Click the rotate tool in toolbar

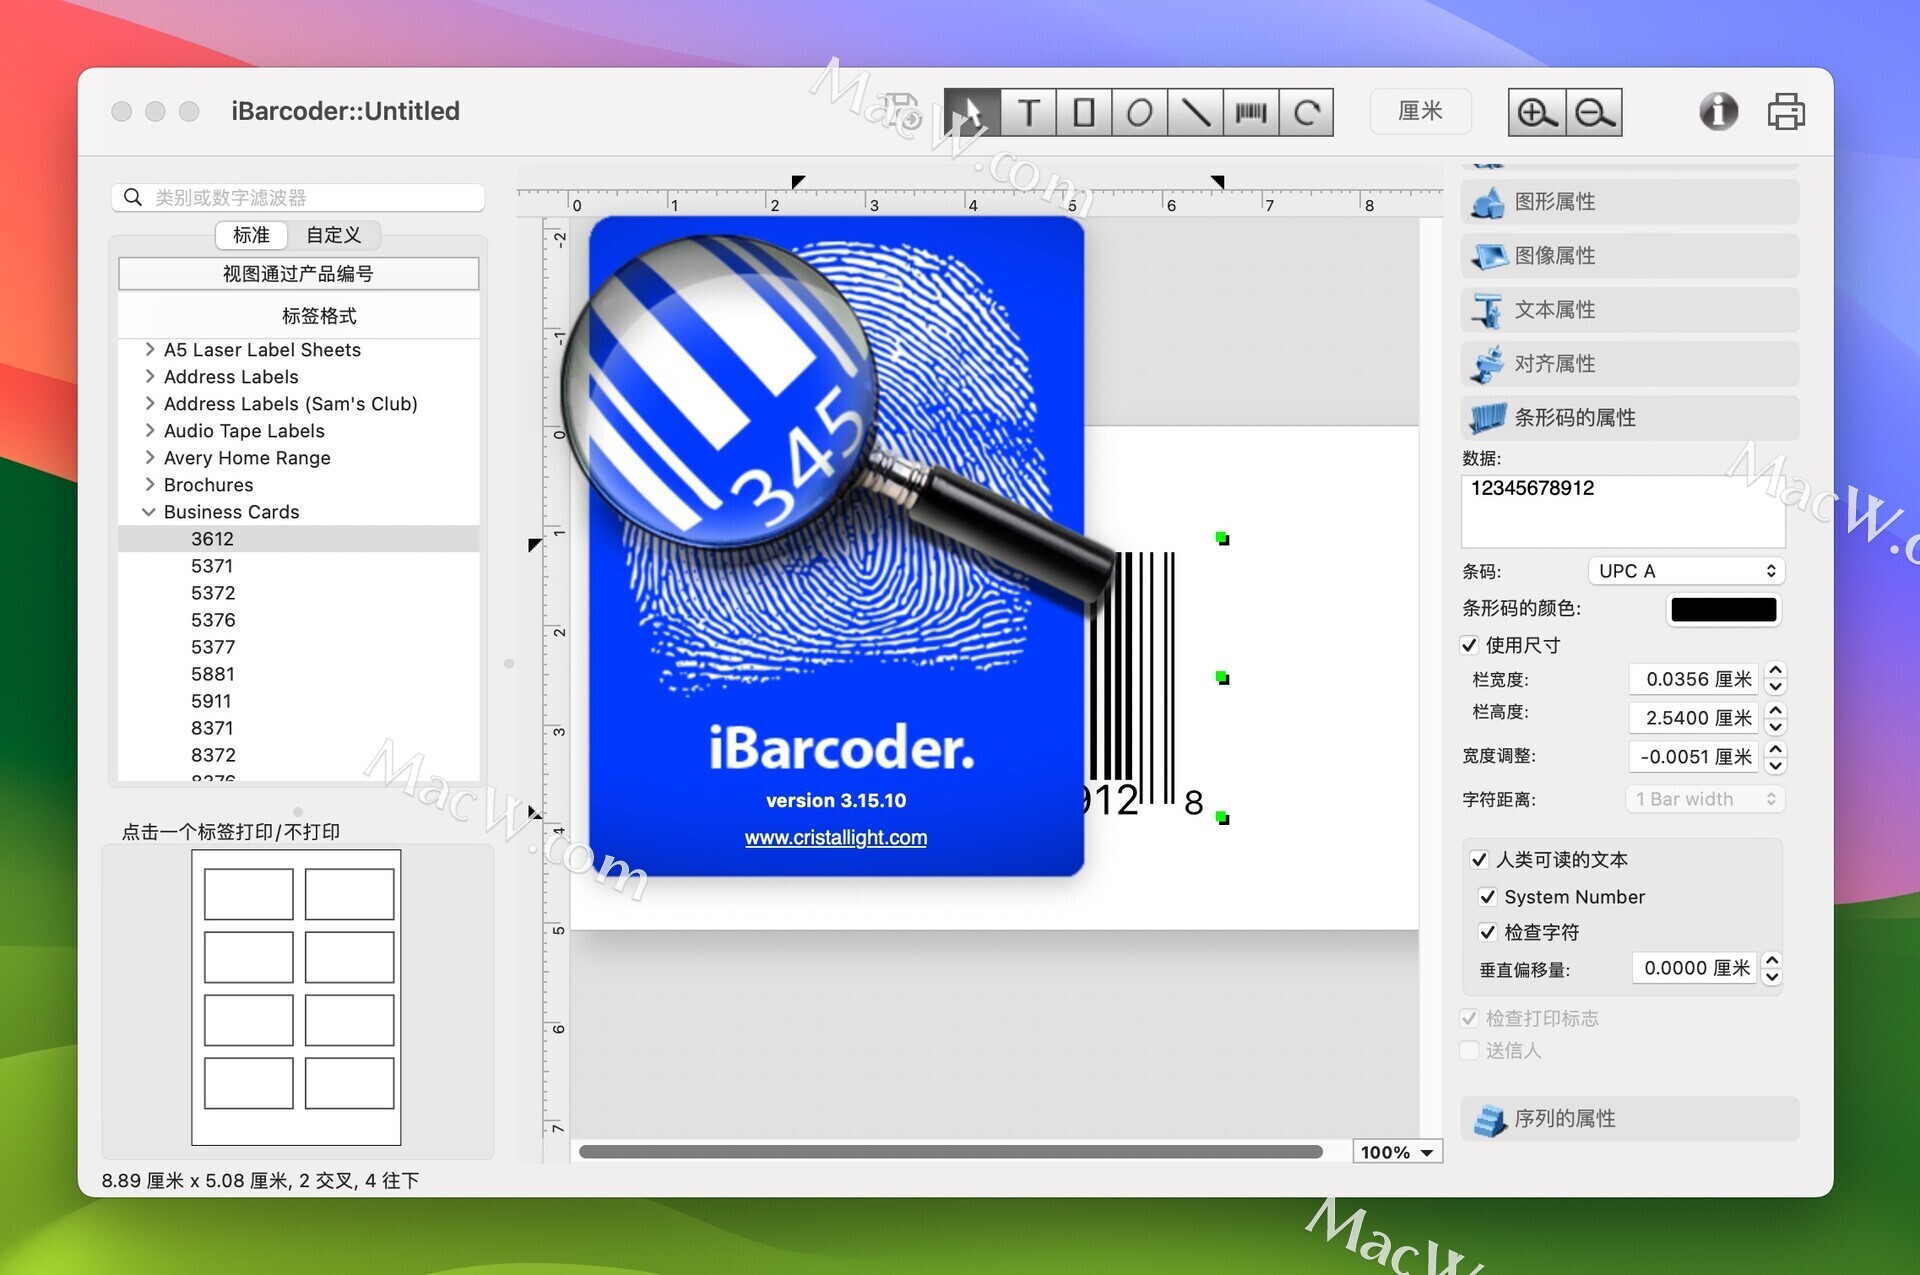[x=1306, y=112]
